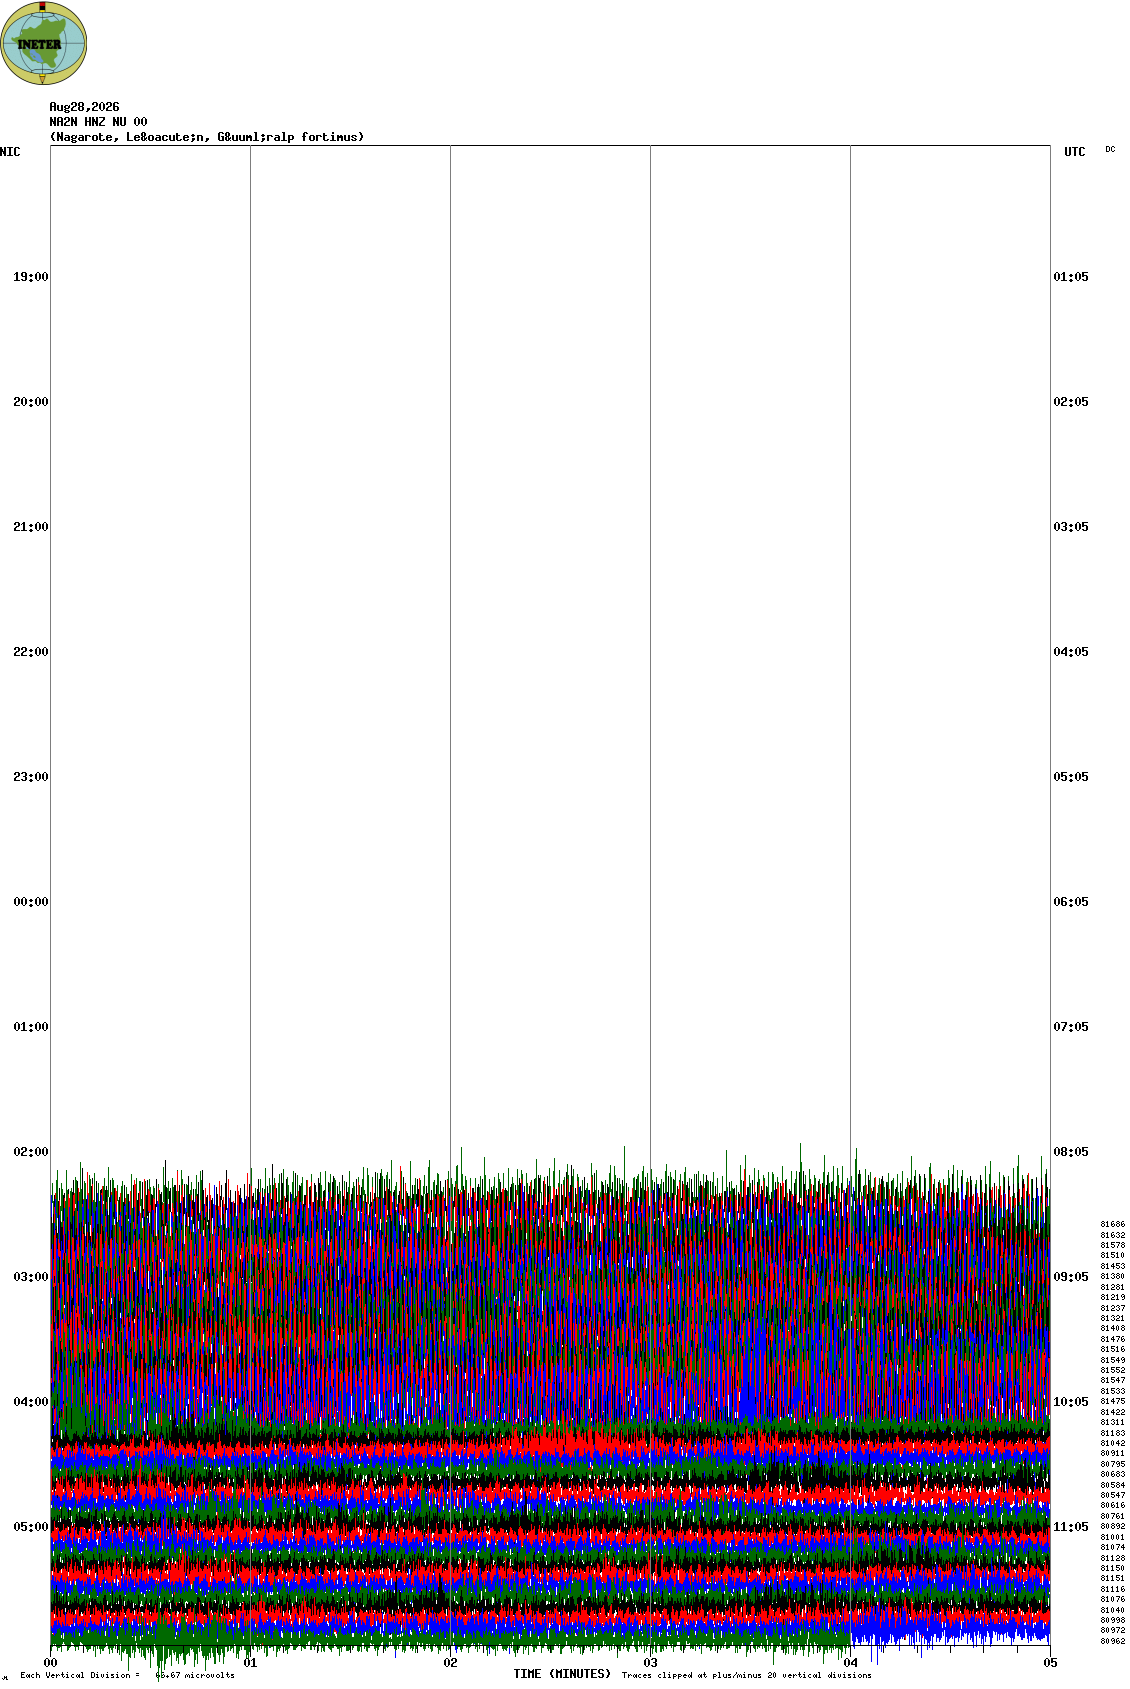This screenshot has height=1689, width=1130.
Task: Click the UTC time zone label
Action: point(1075,152)
